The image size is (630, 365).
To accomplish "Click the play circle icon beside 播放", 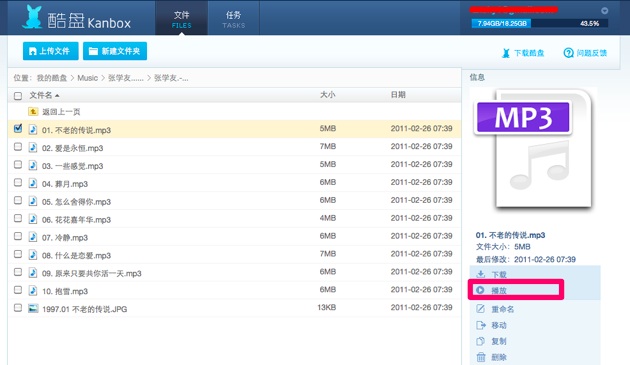I will pos(480,290).
